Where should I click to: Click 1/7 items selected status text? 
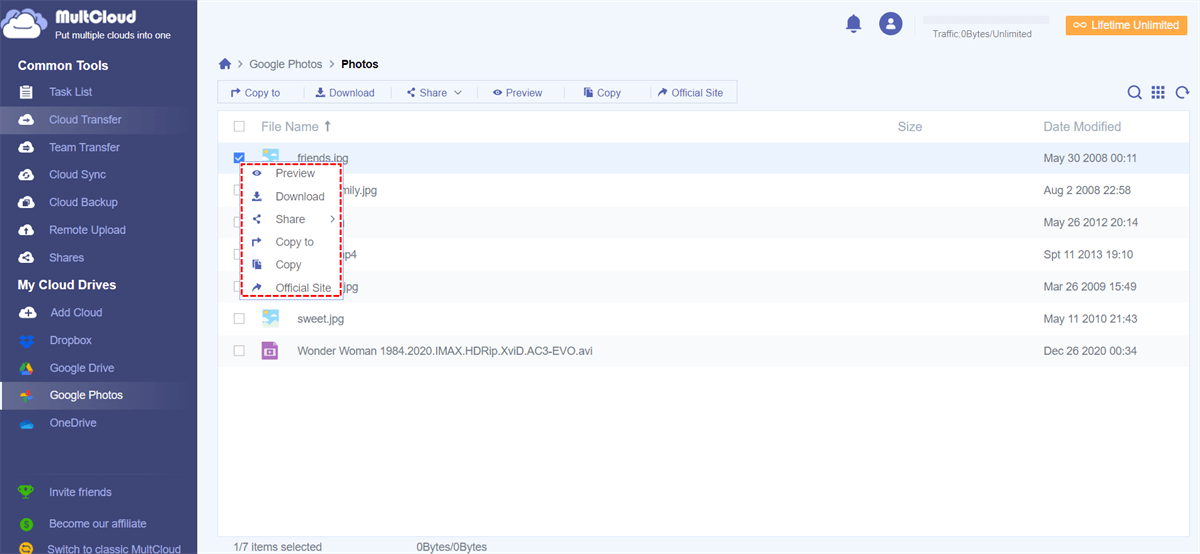coord(277,547)
